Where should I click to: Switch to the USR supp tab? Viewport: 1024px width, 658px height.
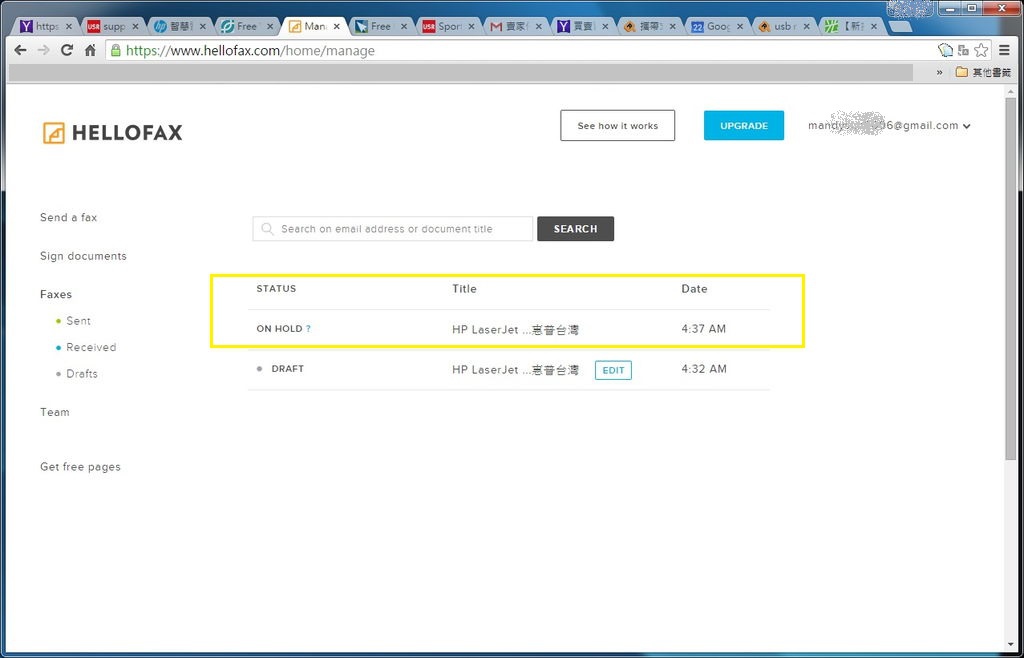pos(112,27)
